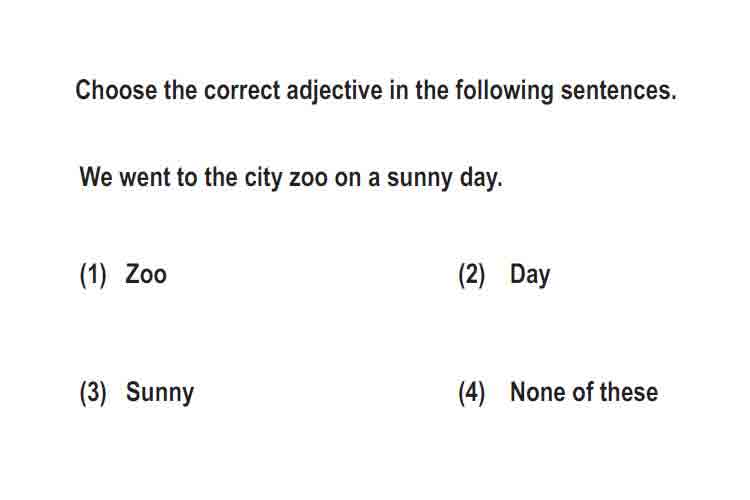Viewport: 750px width, 500px height.
Task: Click the word 'Choose' in the instruction
Action: point(116,90)
